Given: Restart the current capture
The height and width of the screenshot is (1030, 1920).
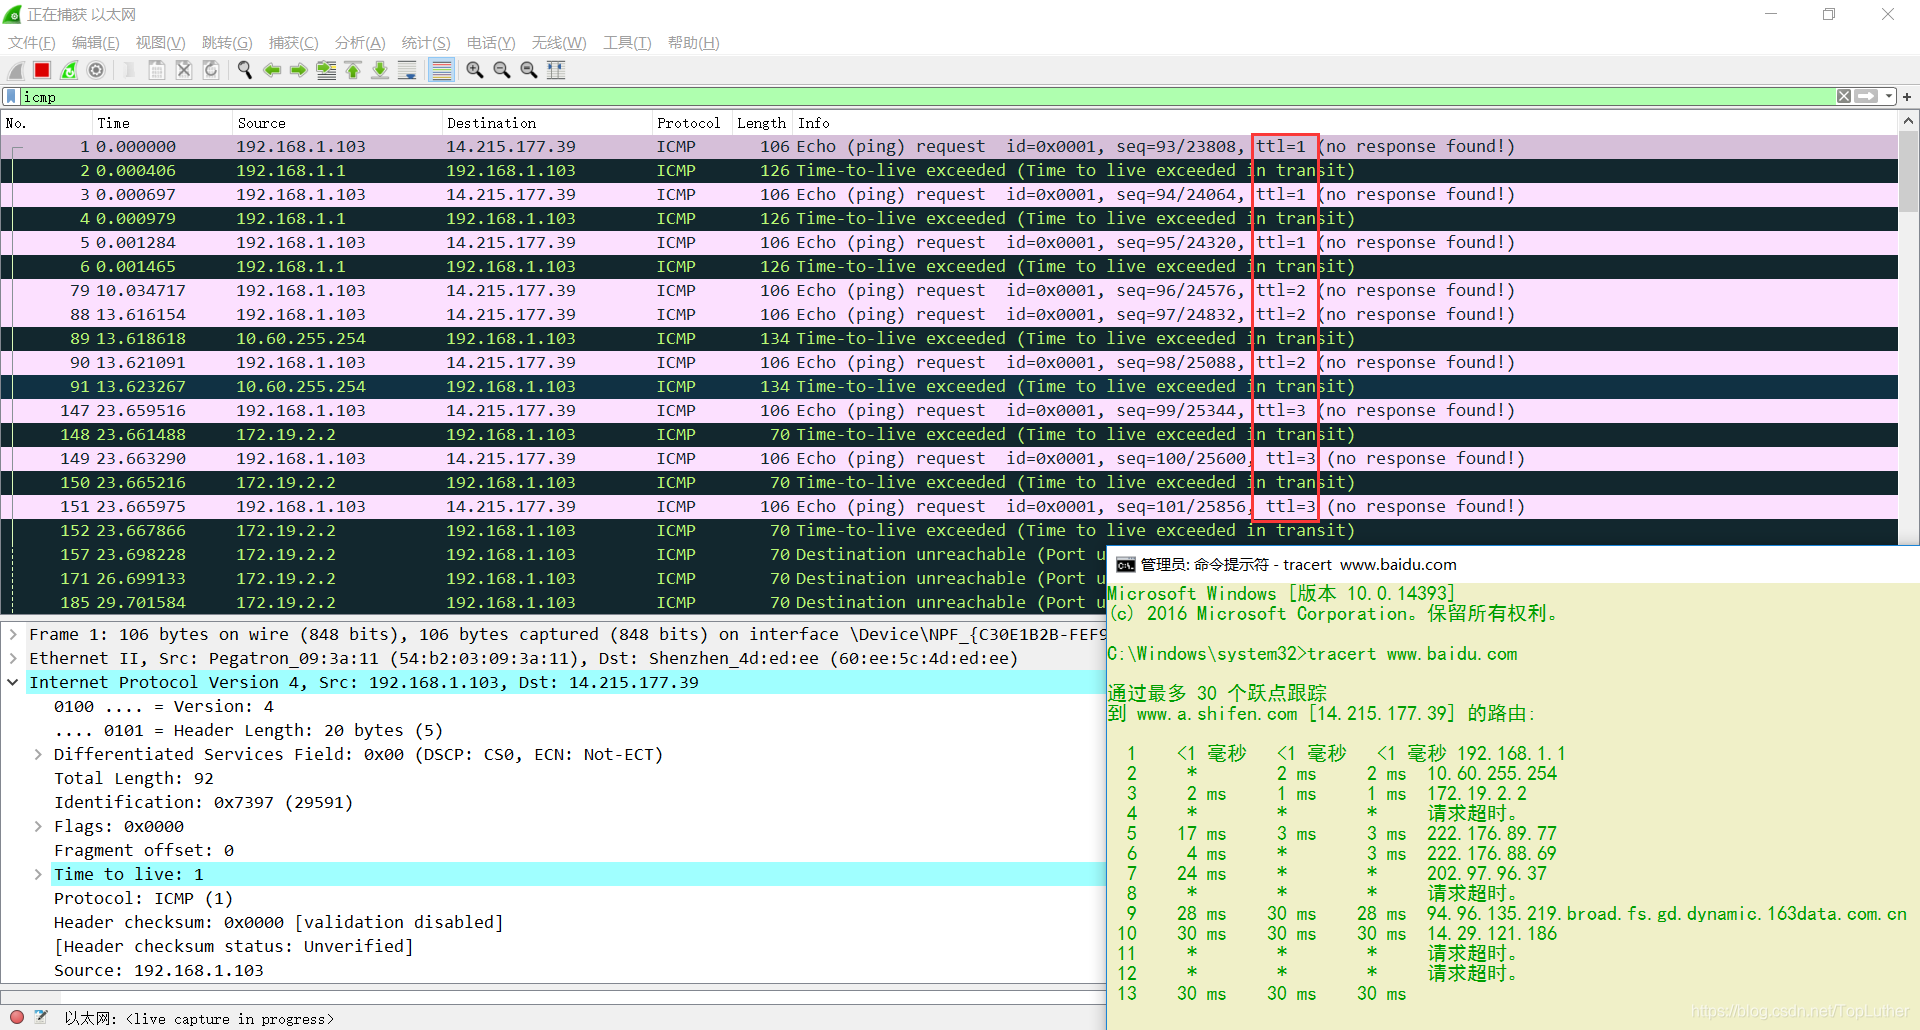Looking at the screenshot, I should (69, 70).
